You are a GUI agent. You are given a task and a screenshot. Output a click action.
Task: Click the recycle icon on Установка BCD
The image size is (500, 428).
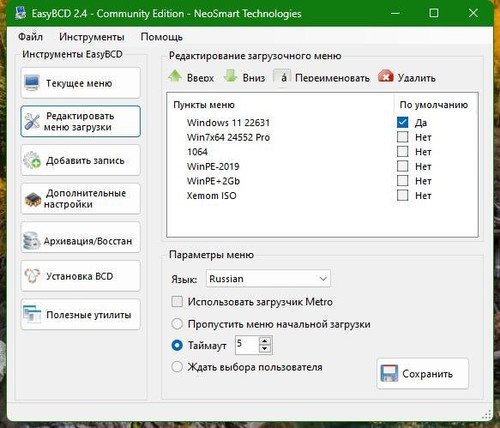(32, 276)
